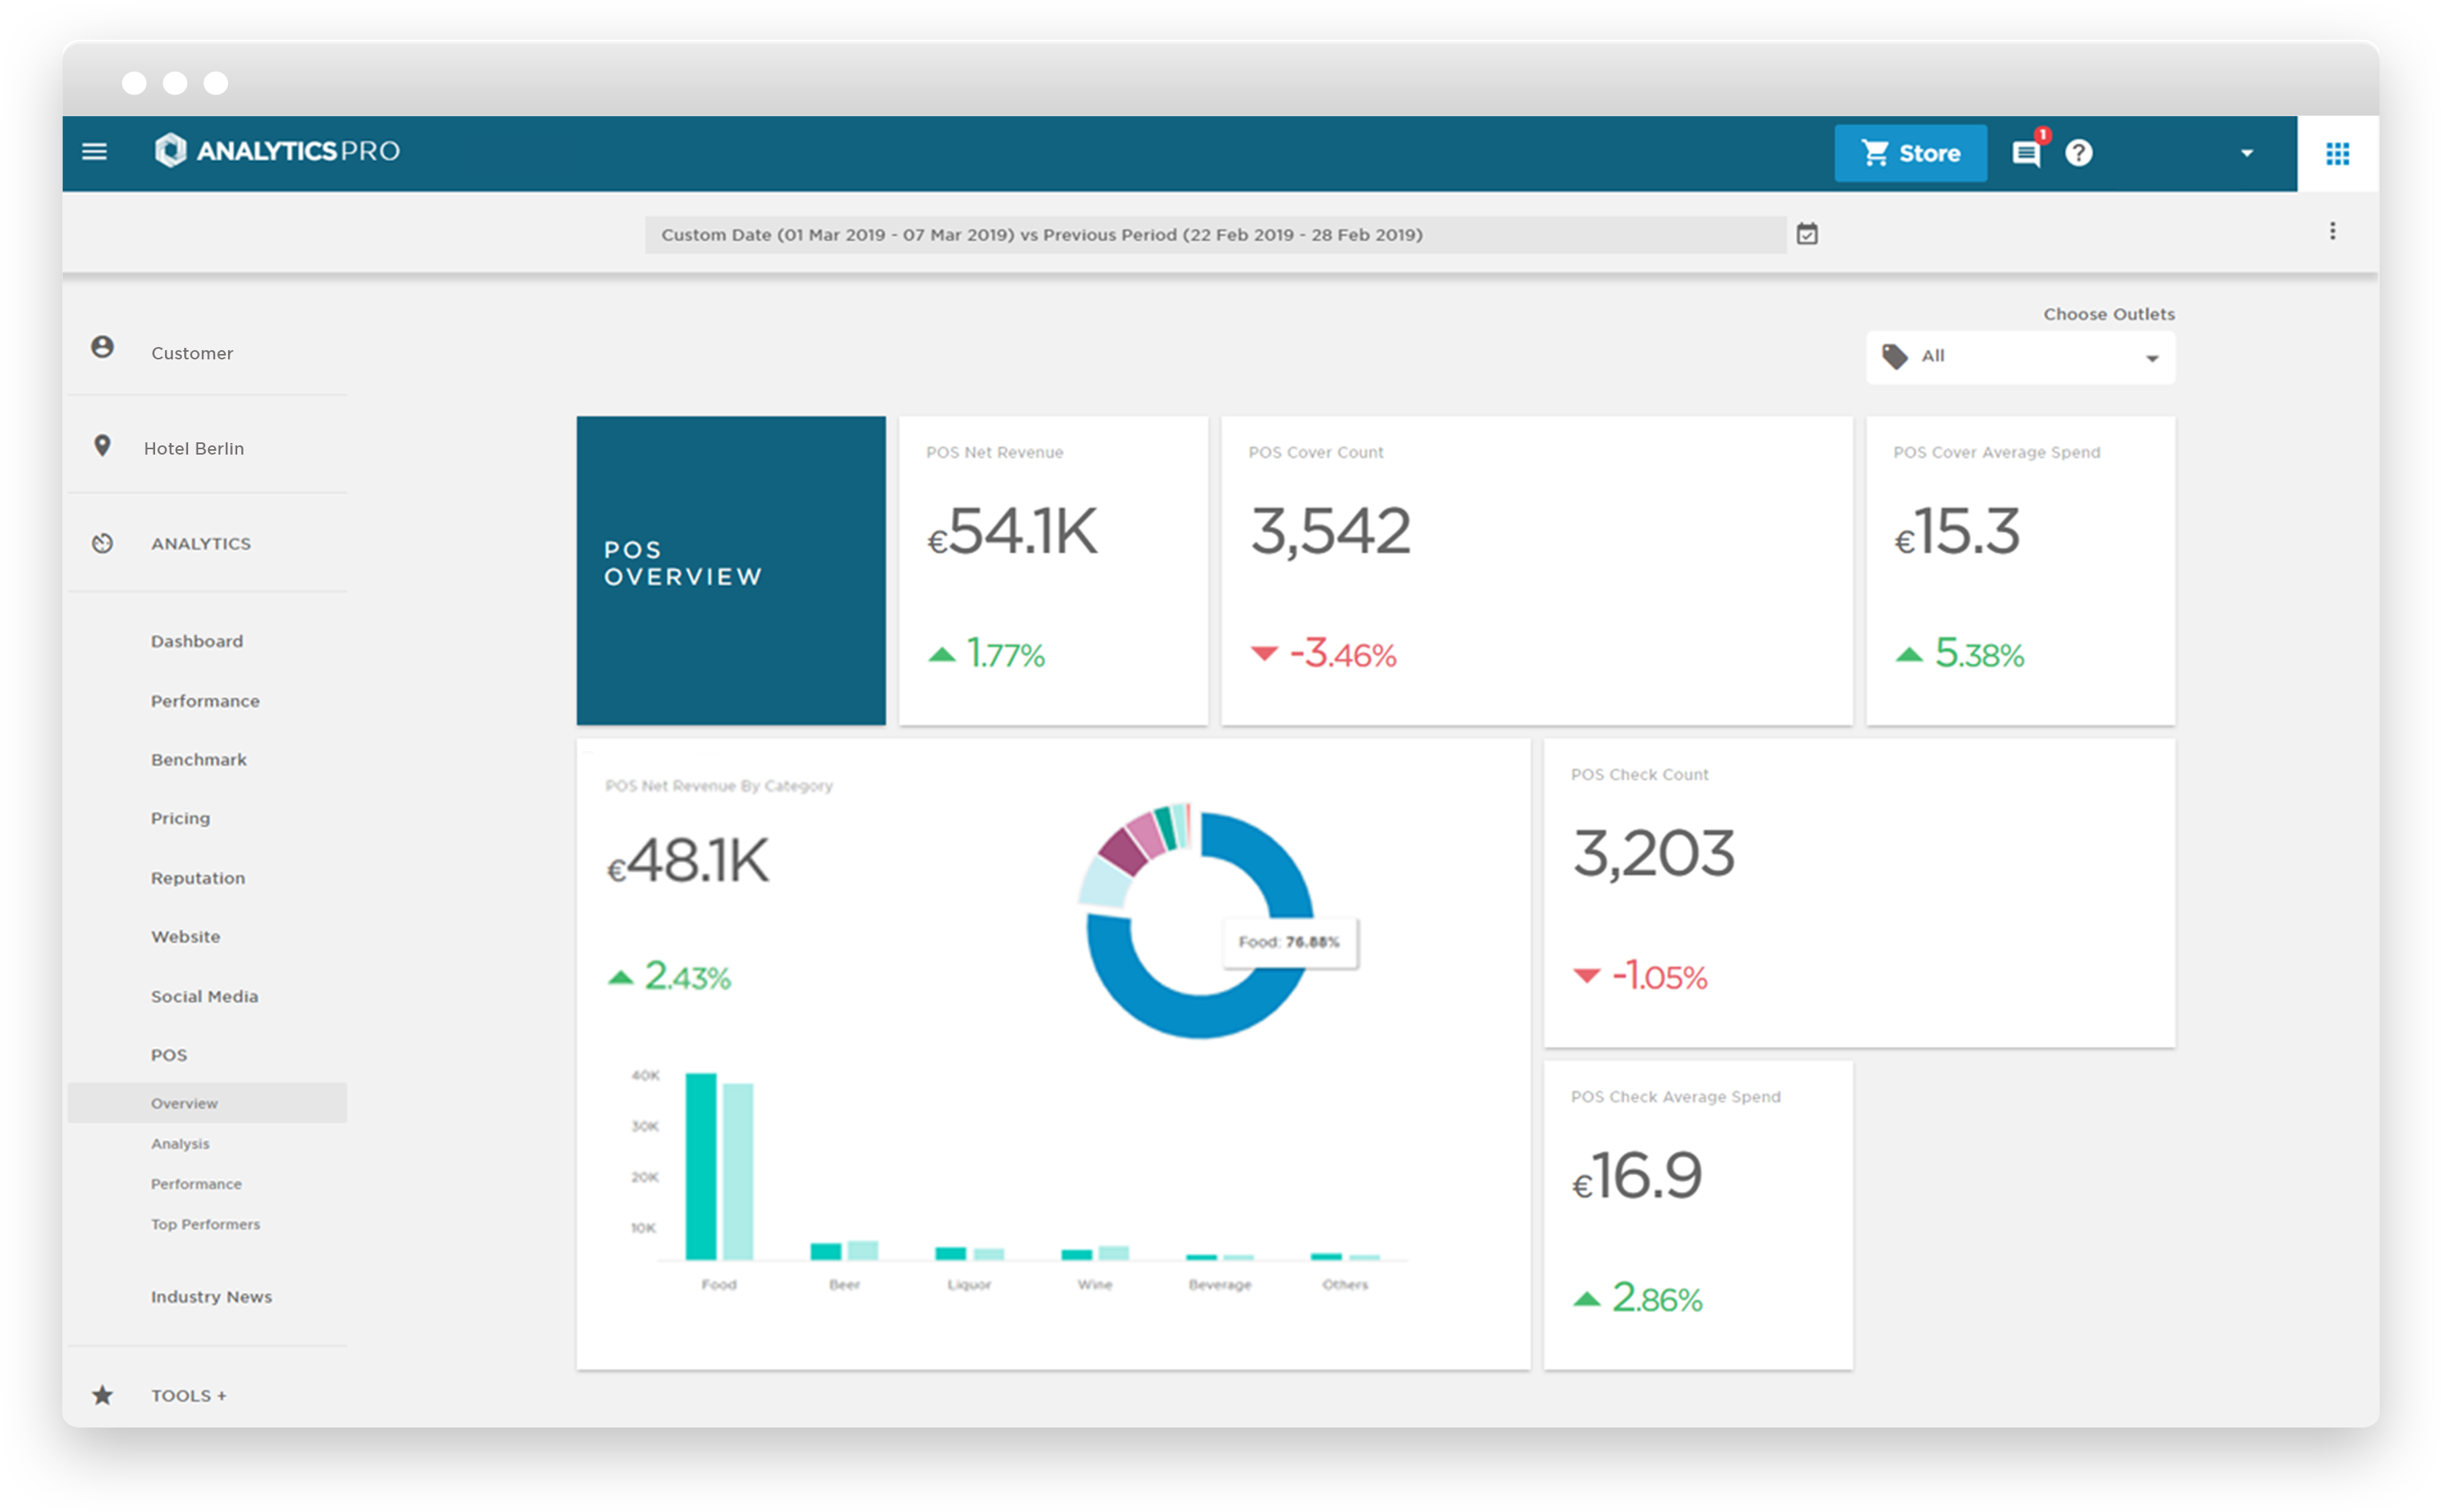2441x1512 pixels.
Task: Click the Analytics Pro logo
Action: pyautogui.click(x=277, y=151)
